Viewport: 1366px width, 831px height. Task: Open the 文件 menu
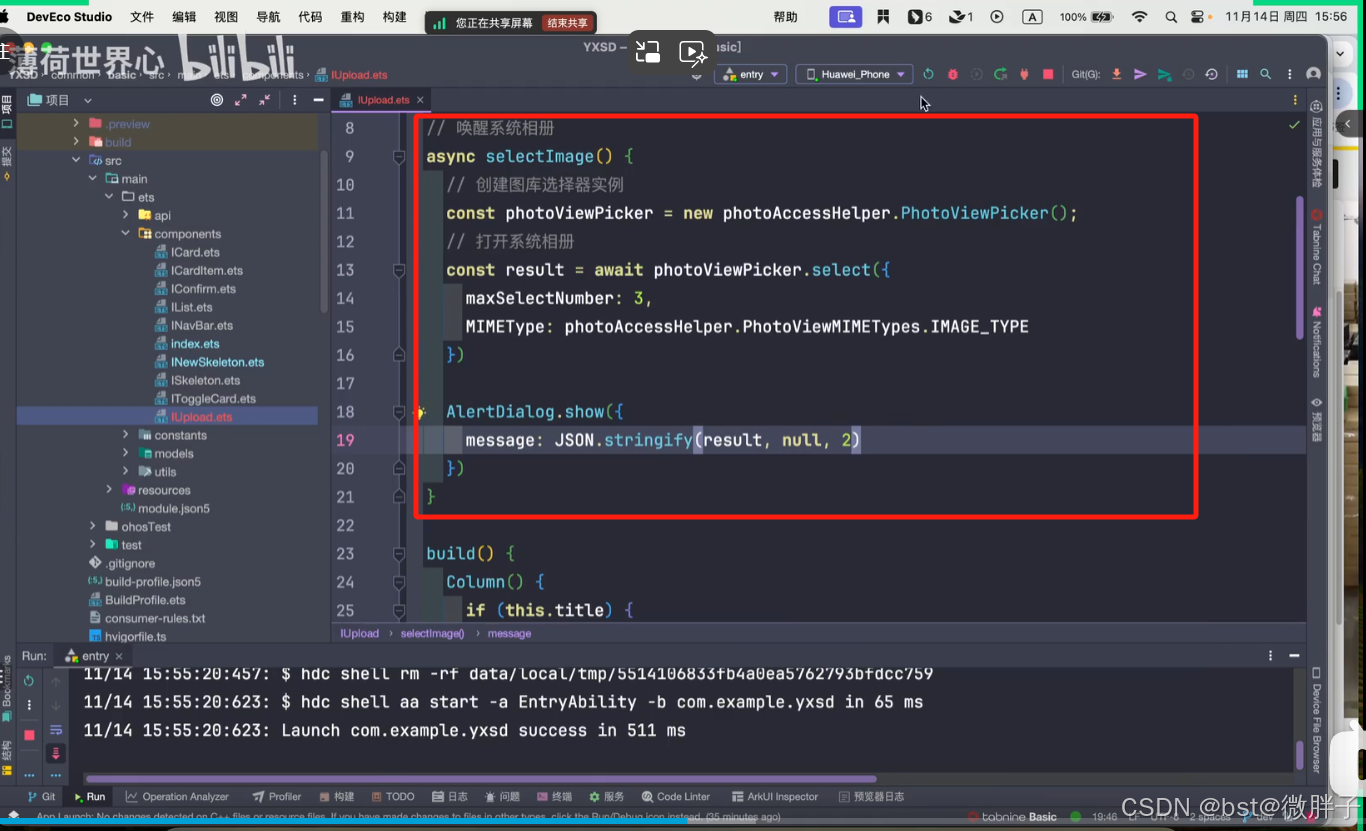click(142, 17)
